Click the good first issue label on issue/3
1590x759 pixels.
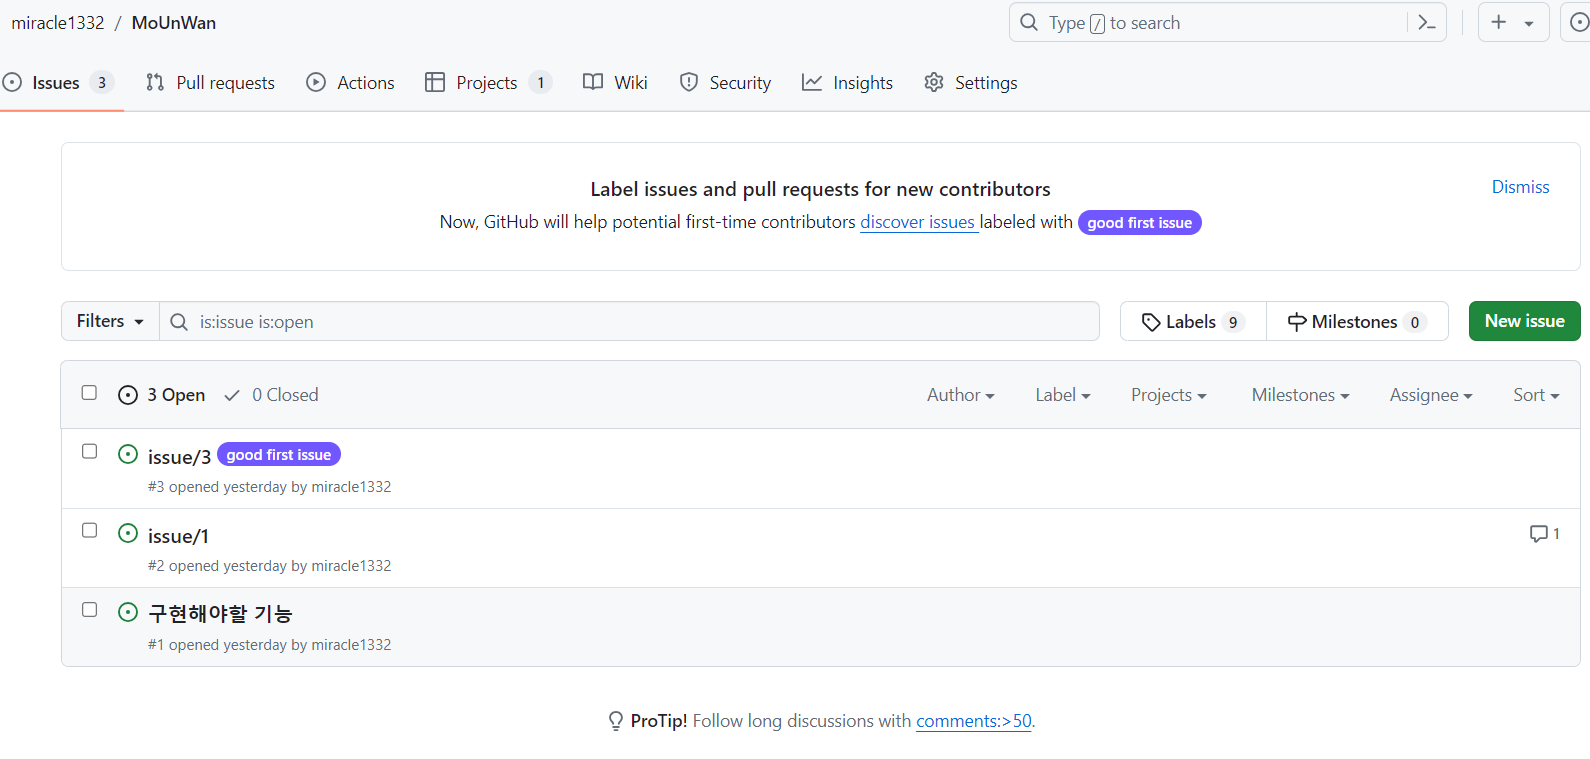click(279, 455)
